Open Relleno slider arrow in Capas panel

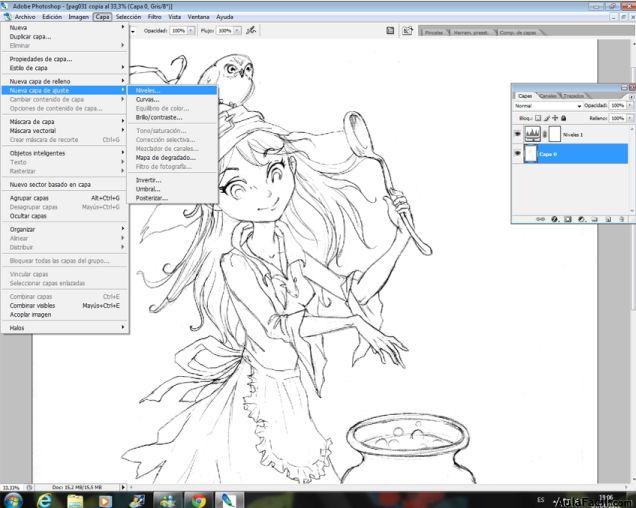[630, 118]
